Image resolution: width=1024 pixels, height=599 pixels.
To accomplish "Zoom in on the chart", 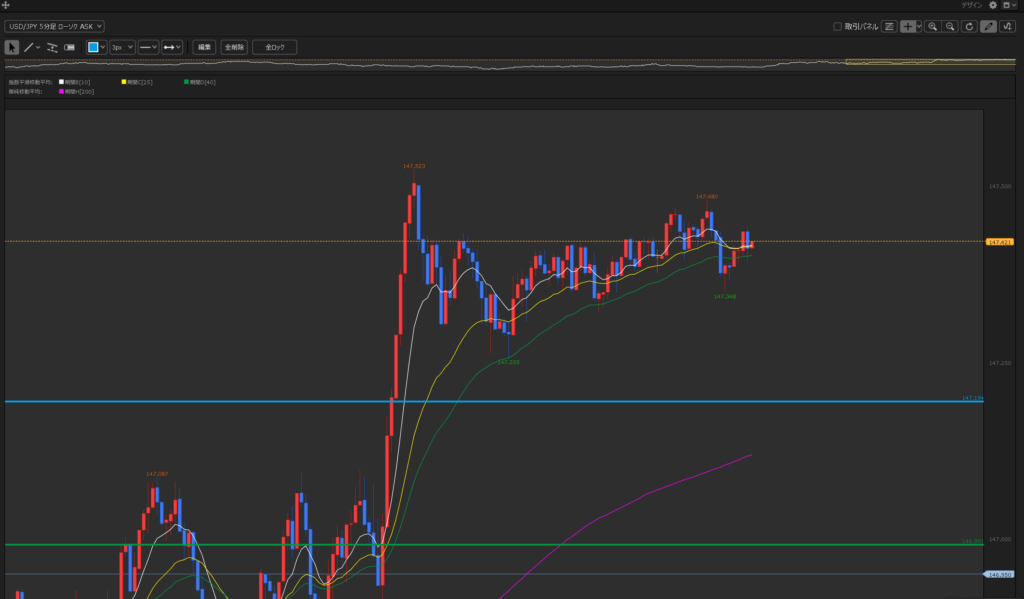I will (x=933, y=26).
